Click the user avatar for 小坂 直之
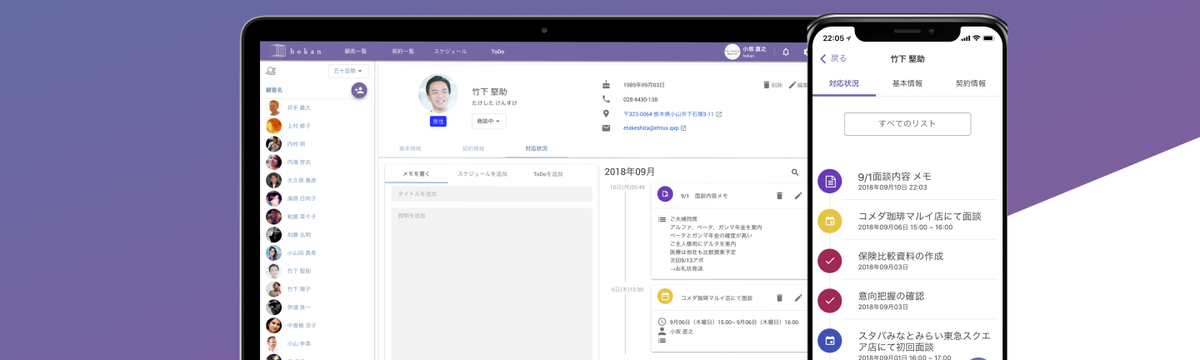1200x360 pixels. tap(733, 52)
